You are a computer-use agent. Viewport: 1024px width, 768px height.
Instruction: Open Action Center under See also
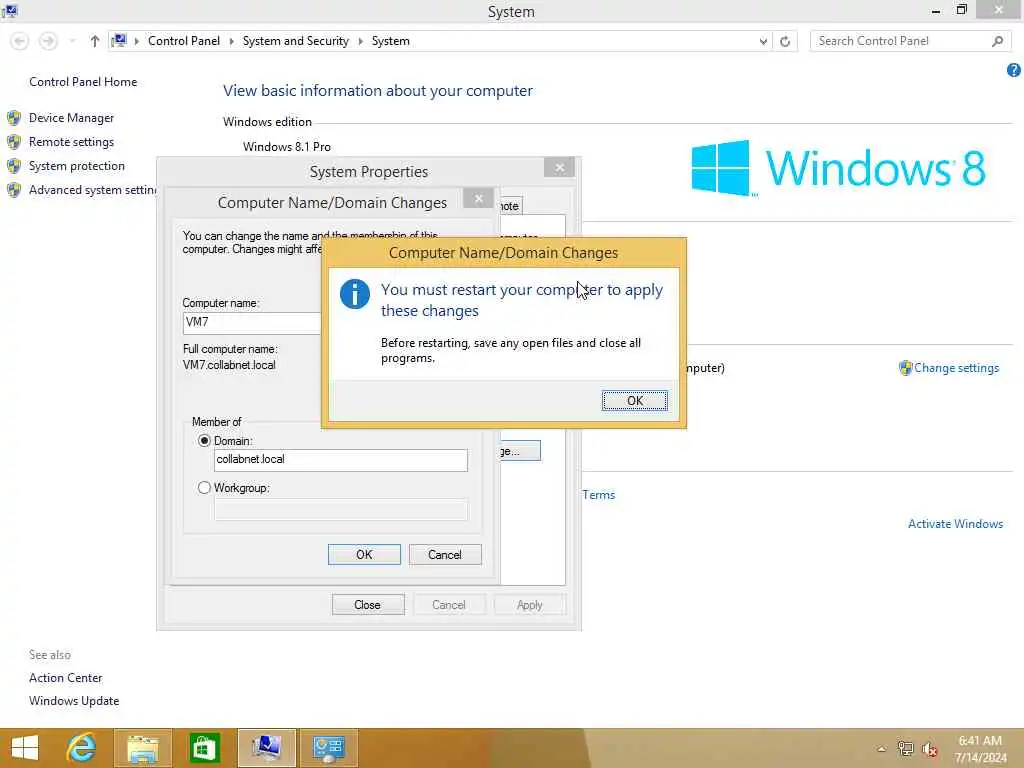click(65, 678)
